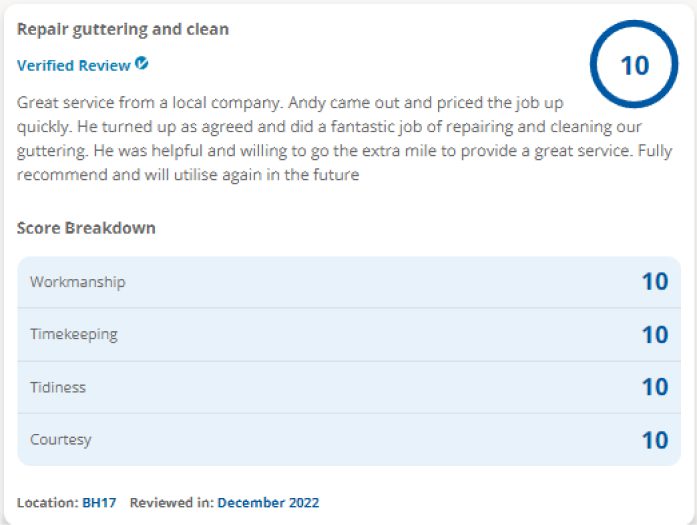Click the Timekeeping score row

(x=349, y=334)
